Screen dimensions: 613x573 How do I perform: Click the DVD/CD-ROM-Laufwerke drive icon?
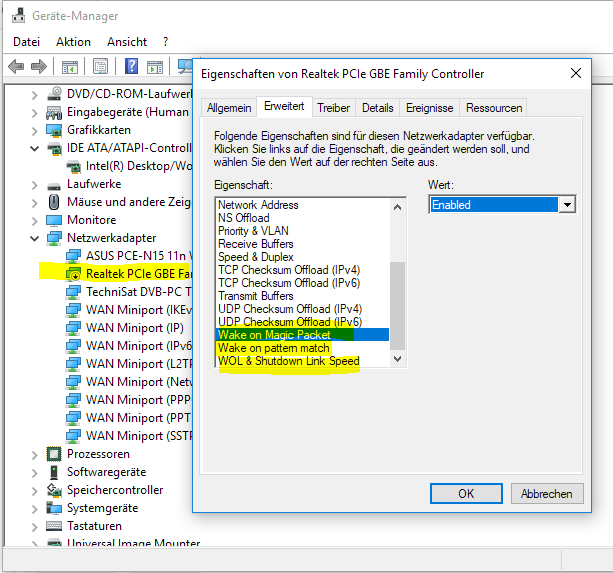pyautogui.click(x=54, y=94)
